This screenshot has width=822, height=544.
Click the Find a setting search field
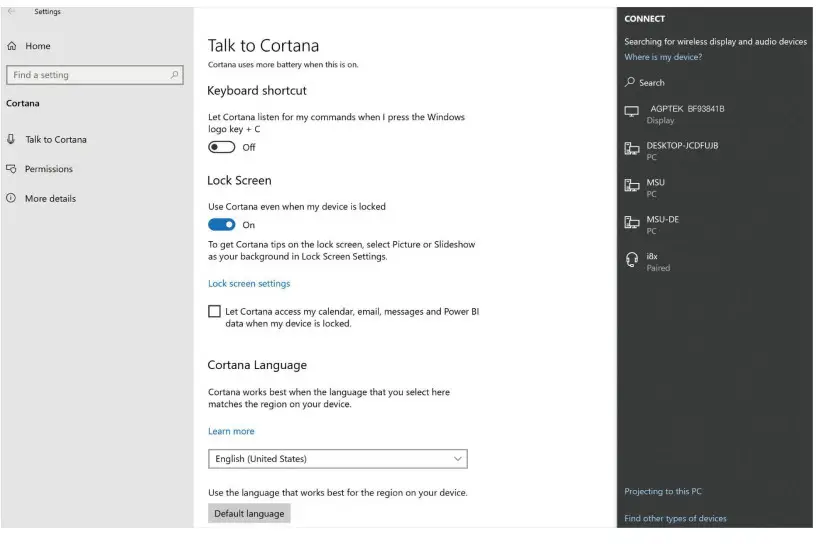click(x=88, y=75)
